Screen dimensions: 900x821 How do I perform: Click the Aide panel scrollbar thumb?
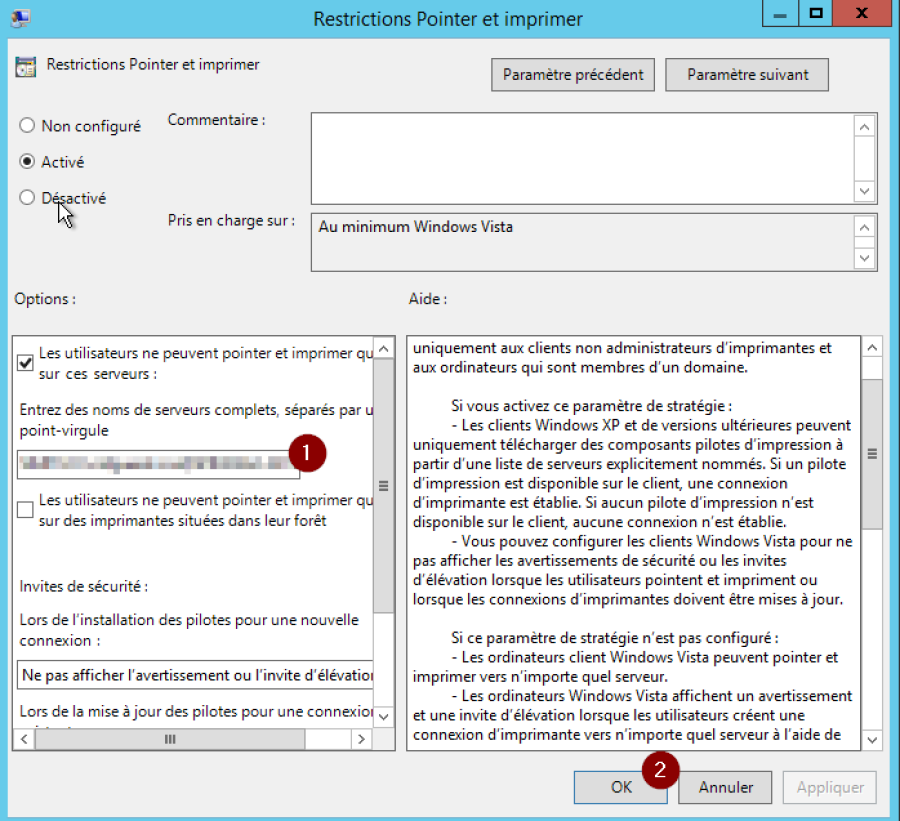pos(872,454)
